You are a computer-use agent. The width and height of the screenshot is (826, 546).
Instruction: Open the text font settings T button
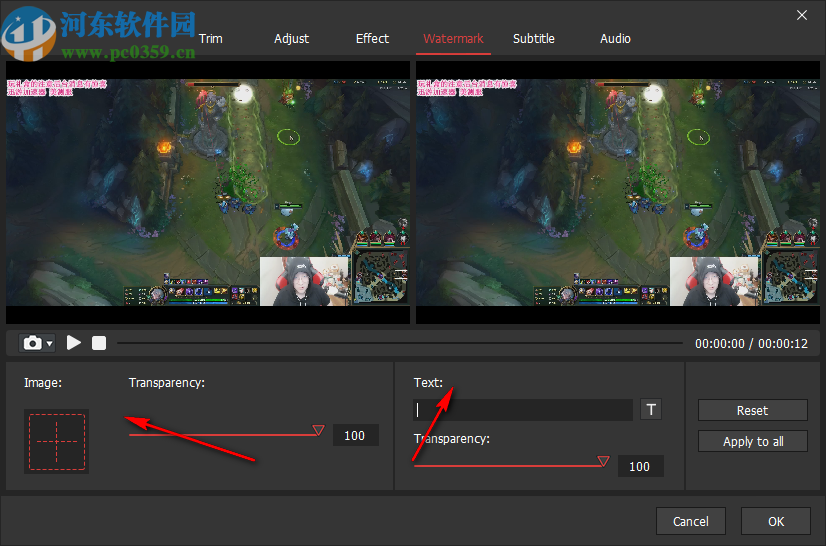pyautogui.click(x=651, y=410)
